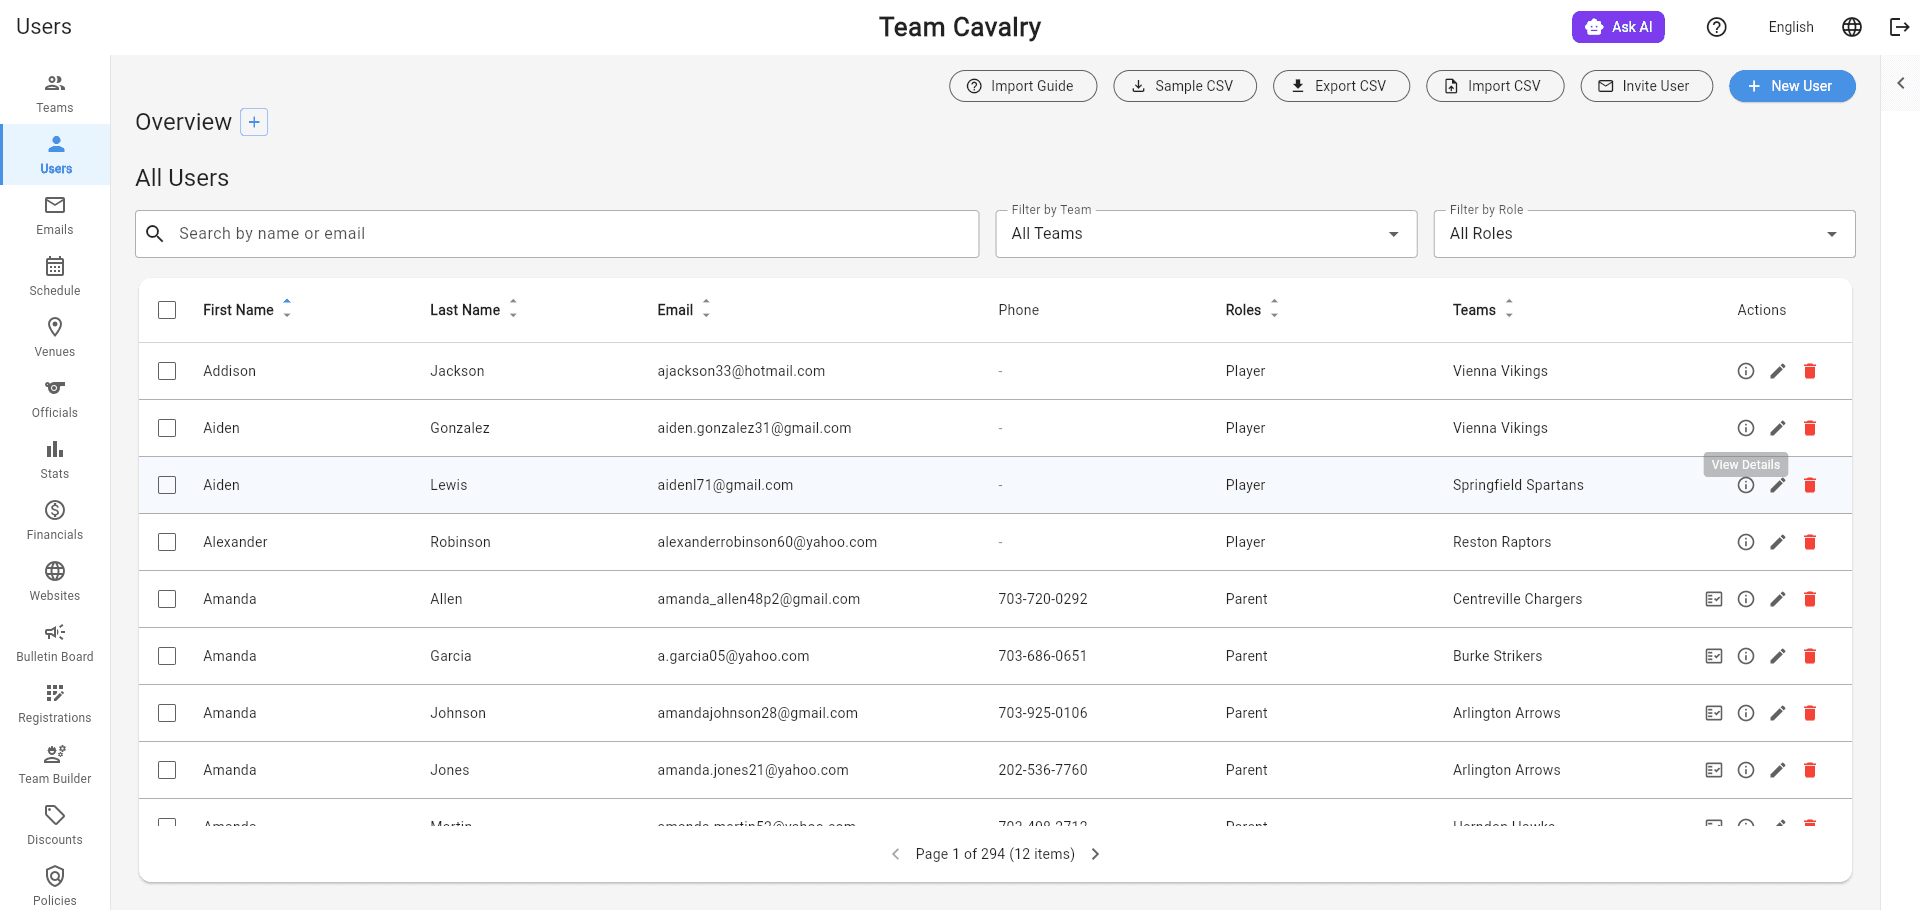Open Emails in the sidebar
Screen dimensions: 1920x910
55,216
